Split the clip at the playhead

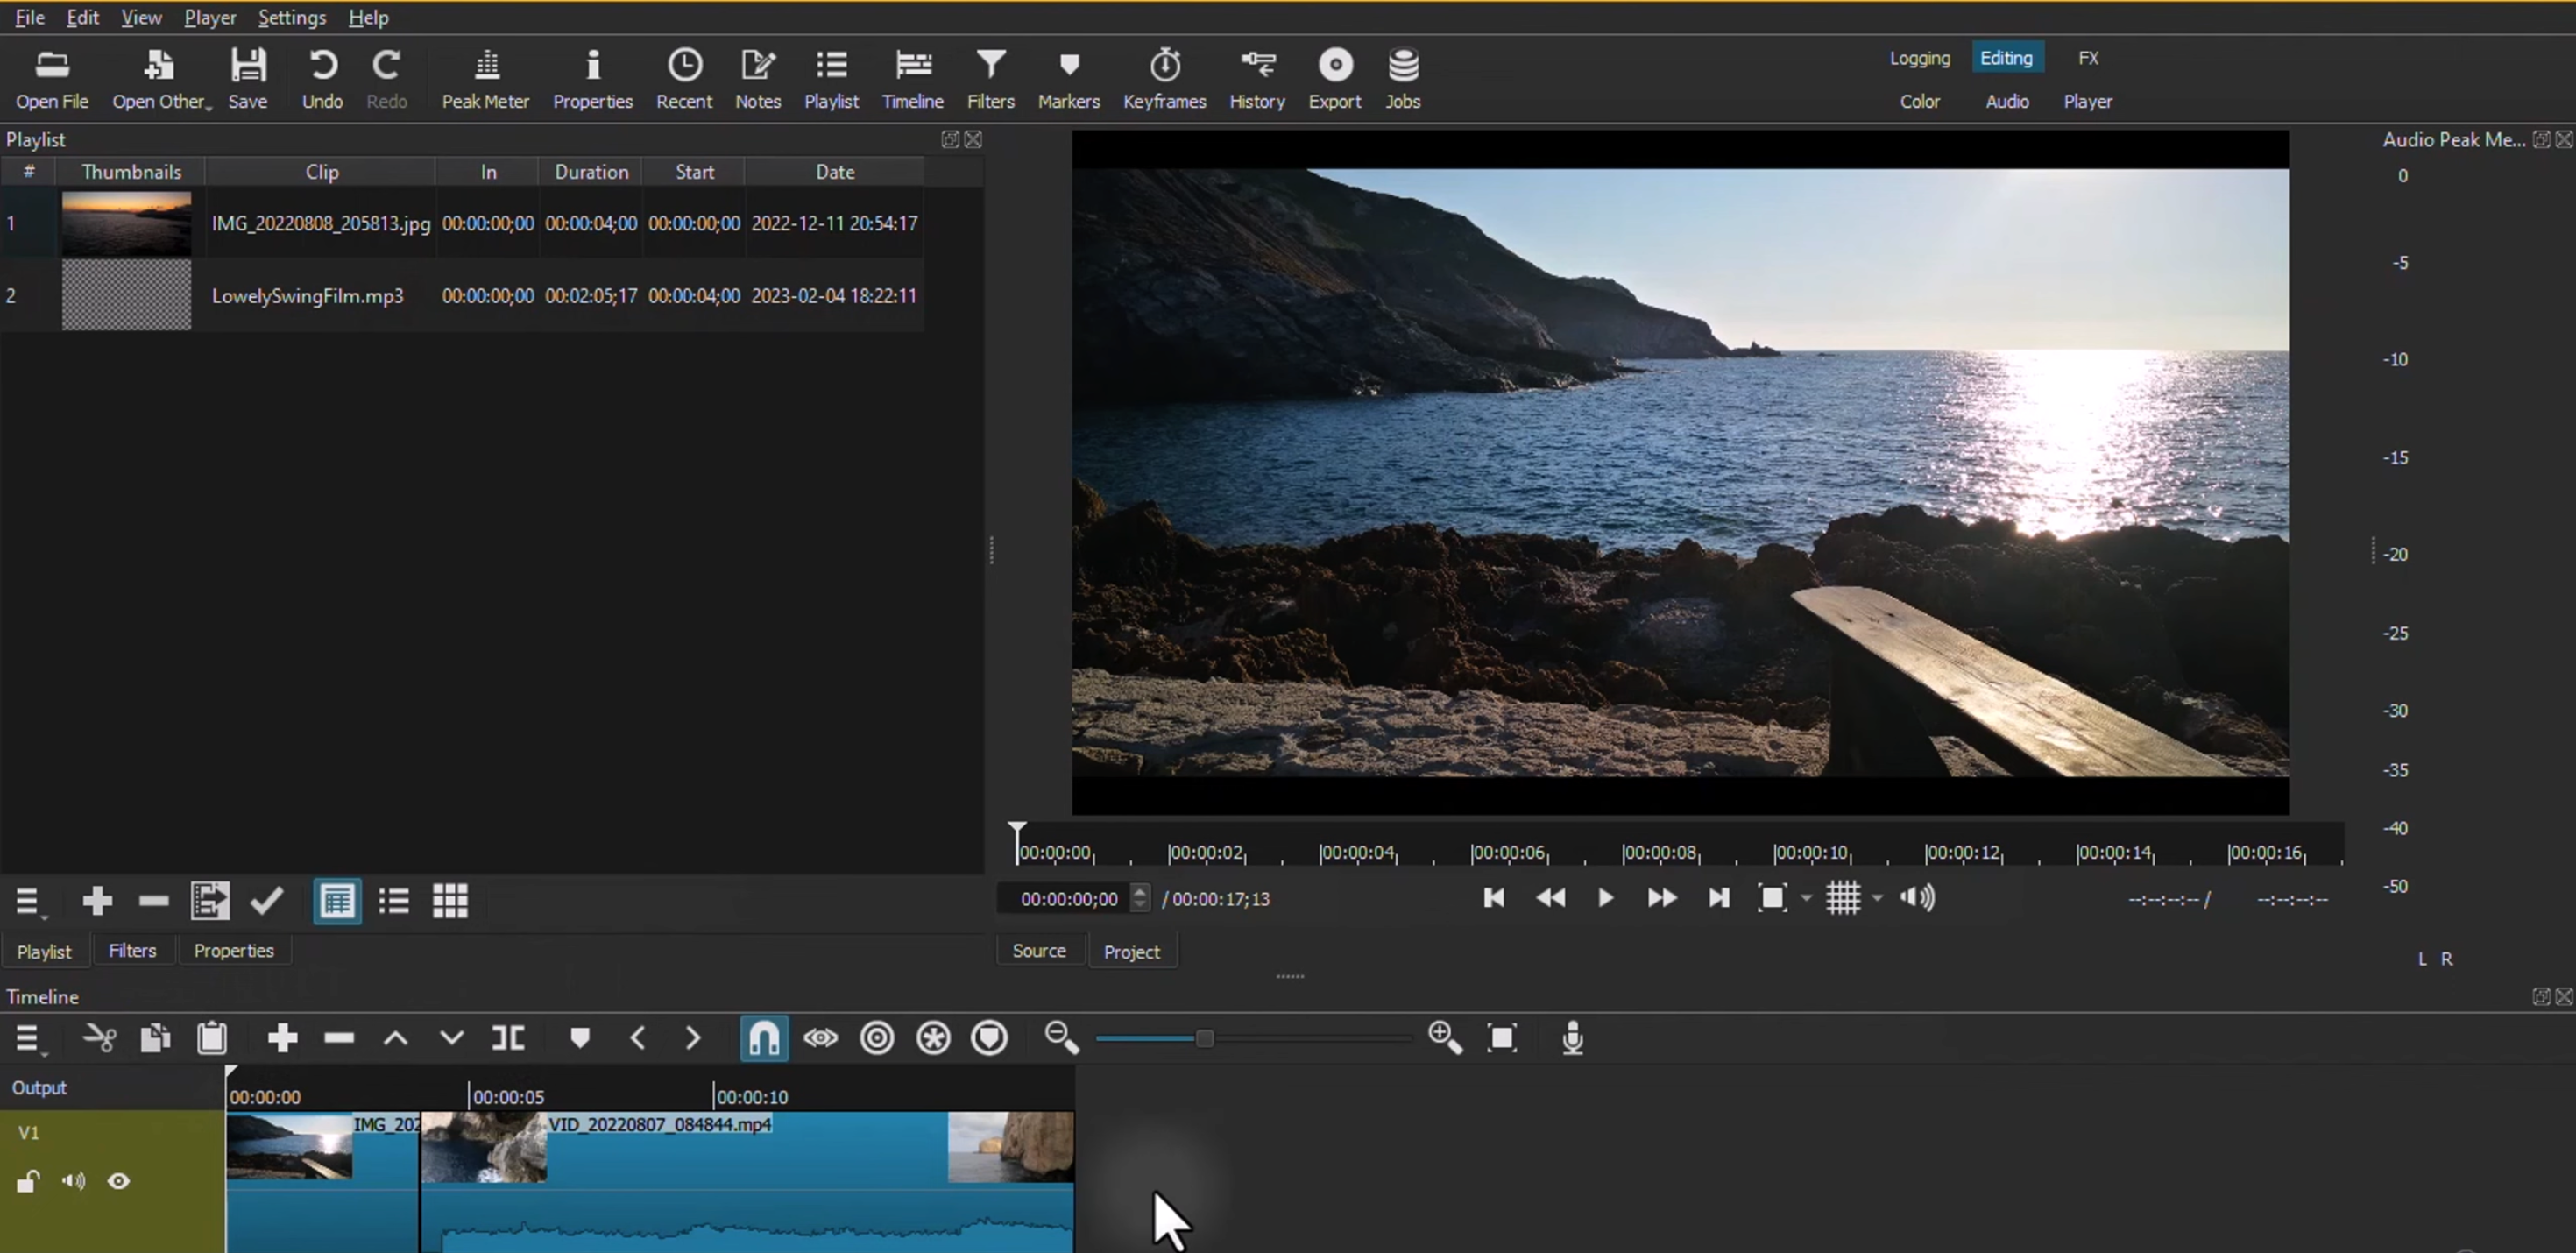509,1038
